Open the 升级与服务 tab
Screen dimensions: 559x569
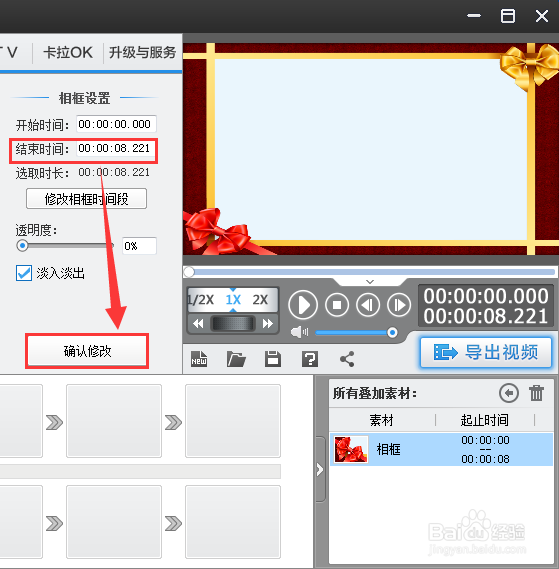[x=142, y=53]
